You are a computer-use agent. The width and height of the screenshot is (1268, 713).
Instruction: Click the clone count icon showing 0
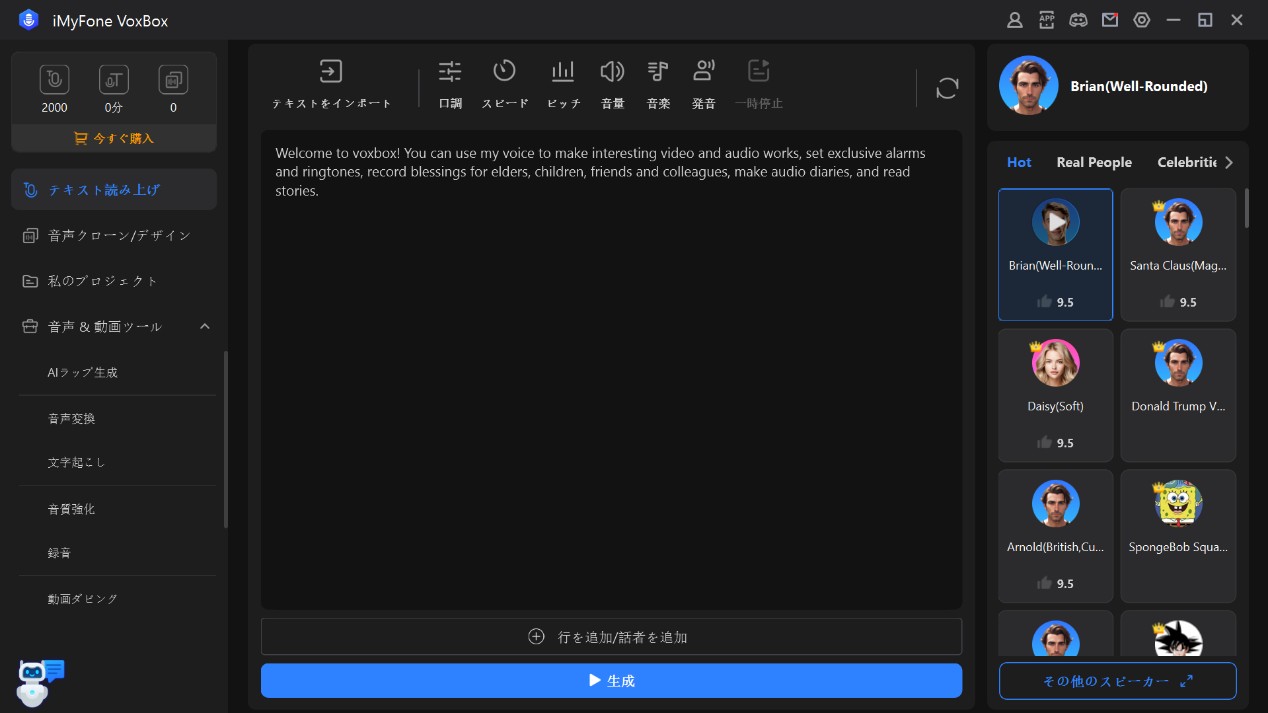(x=173, y=79)
